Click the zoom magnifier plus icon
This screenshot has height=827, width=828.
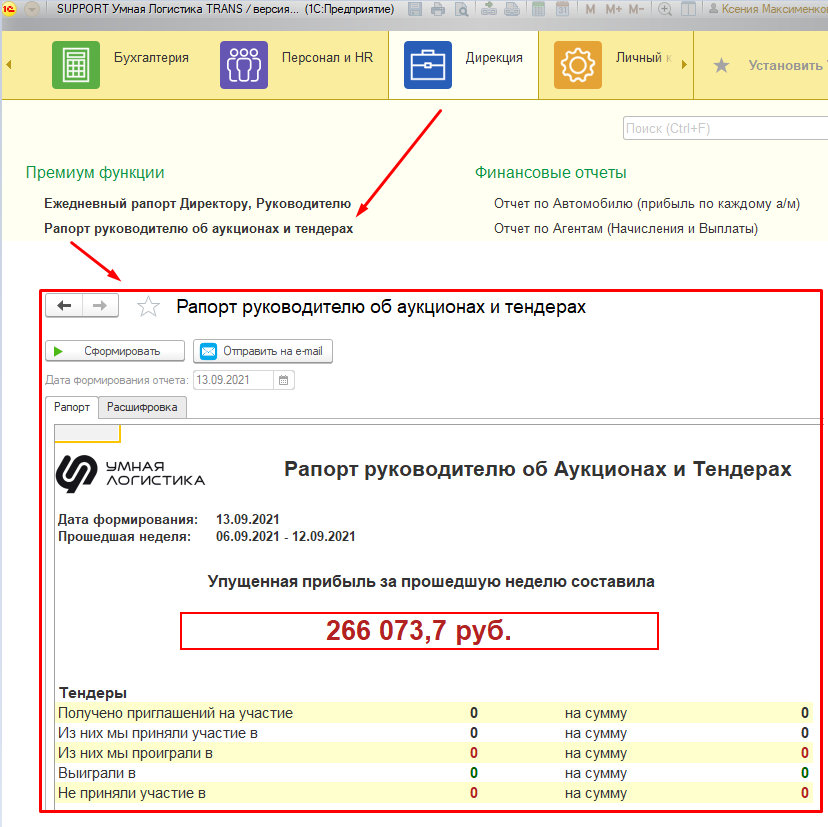(x=665, y=9)
